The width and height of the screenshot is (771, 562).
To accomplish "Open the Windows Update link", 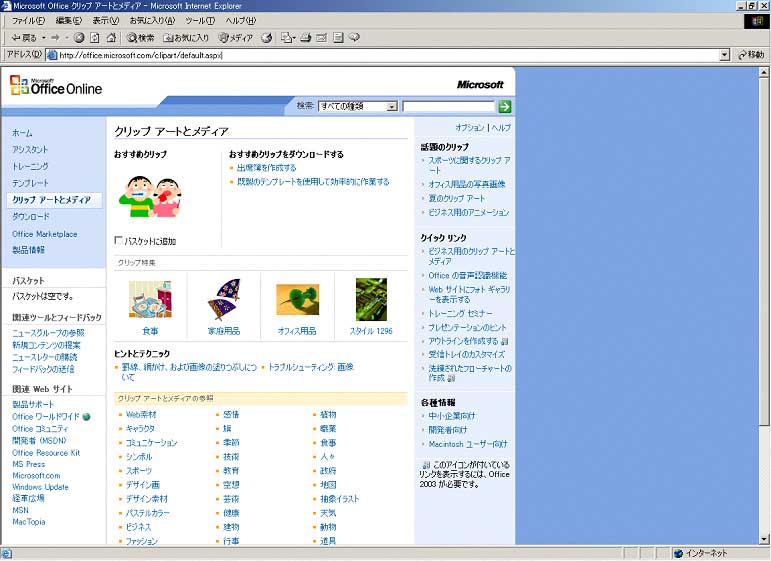I will [x=40, y=487].
